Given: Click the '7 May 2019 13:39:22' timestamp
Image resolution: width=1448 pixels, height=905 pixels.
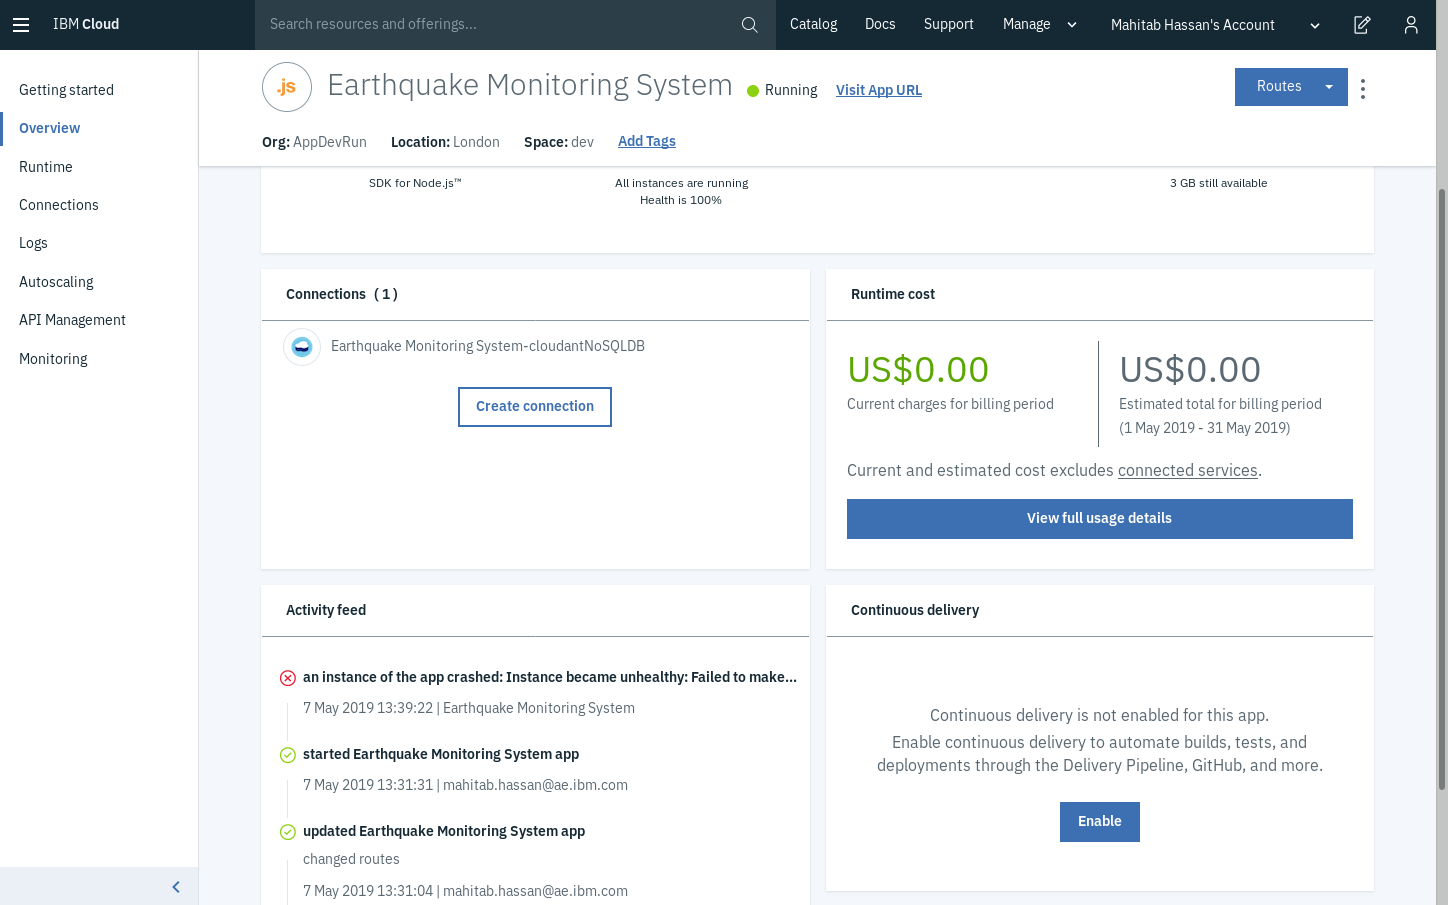Looking at the screenshot, I should (368, 708).
